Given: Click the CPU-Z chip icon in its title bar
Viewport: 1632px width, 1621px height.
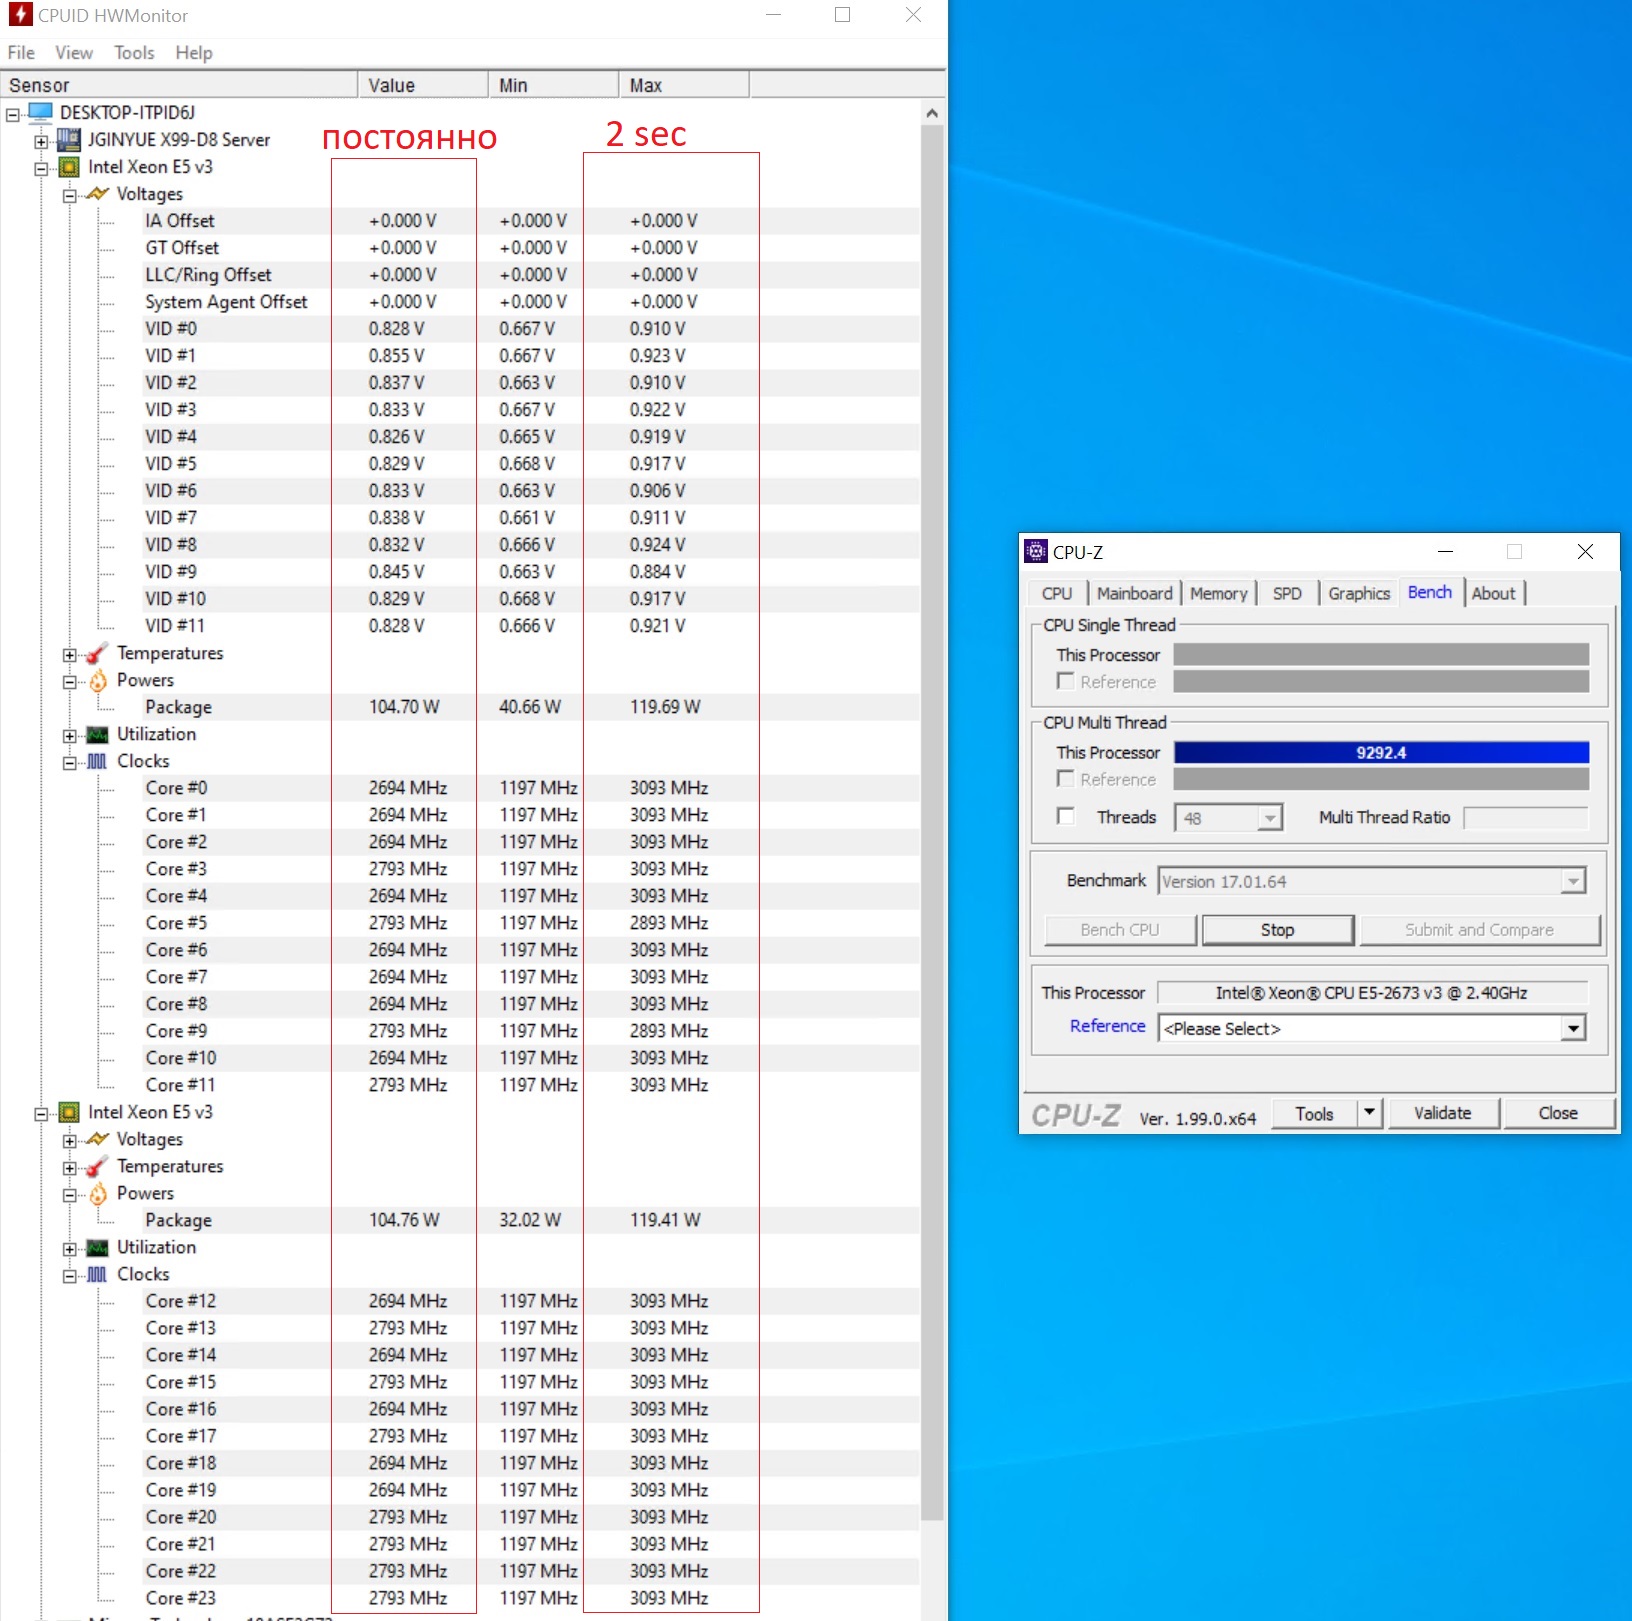Looking at the screenshot, I should click(1036, 551).
